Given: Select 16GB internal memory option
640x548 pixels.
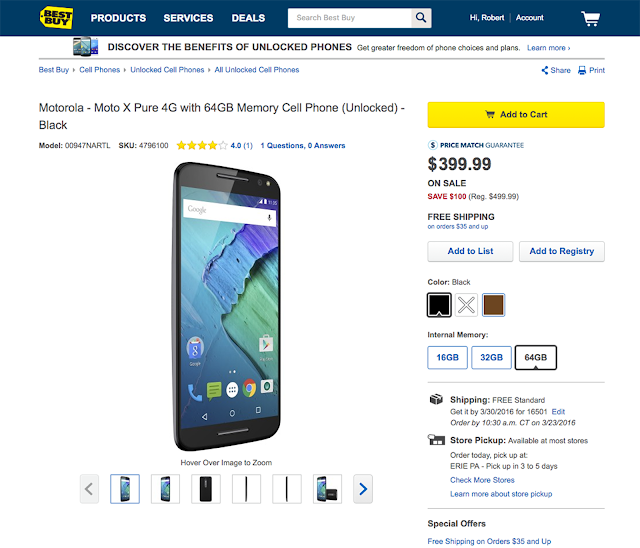Looking at the screenshot, I should click(x=447, y=357).
